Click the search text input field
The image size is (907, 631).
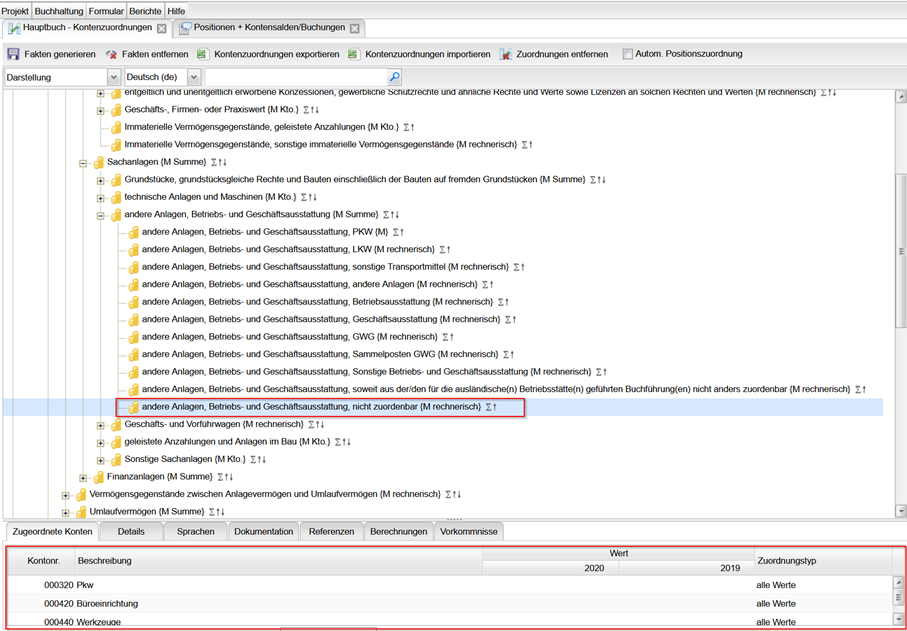[x=296, y=76]
